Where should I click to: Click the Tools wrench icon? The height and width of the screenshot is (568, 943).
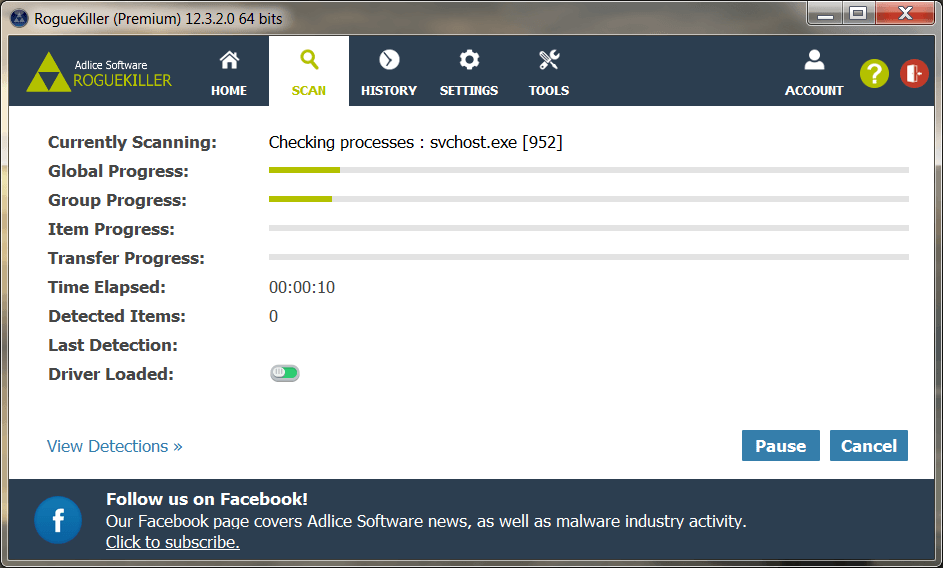pos(549,61)
